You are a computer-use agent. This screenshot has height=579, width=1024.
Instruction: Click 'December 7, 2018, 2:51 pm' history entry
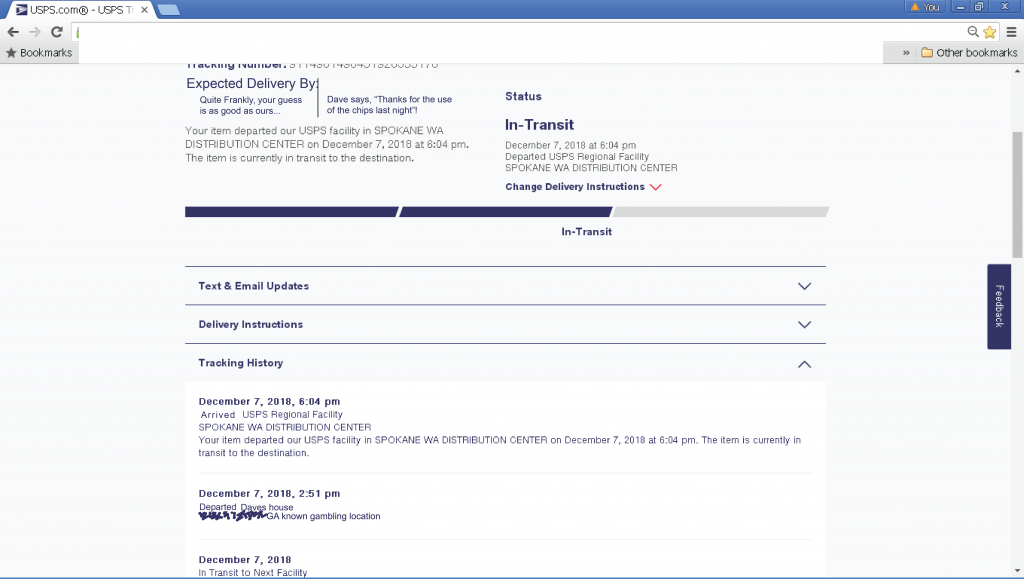(x=269, y=493)
